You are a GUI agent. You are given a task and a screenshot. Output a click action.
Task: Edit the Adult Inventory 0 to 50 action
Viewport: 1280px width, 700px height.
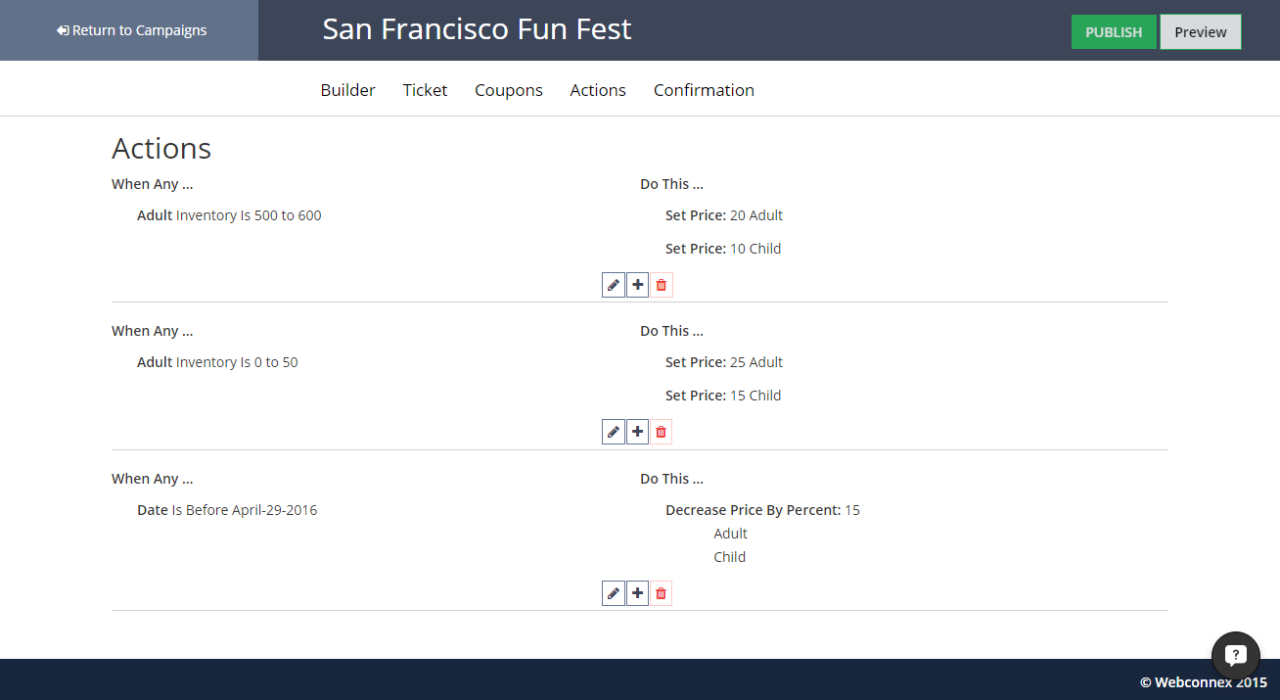click(613, 432)
